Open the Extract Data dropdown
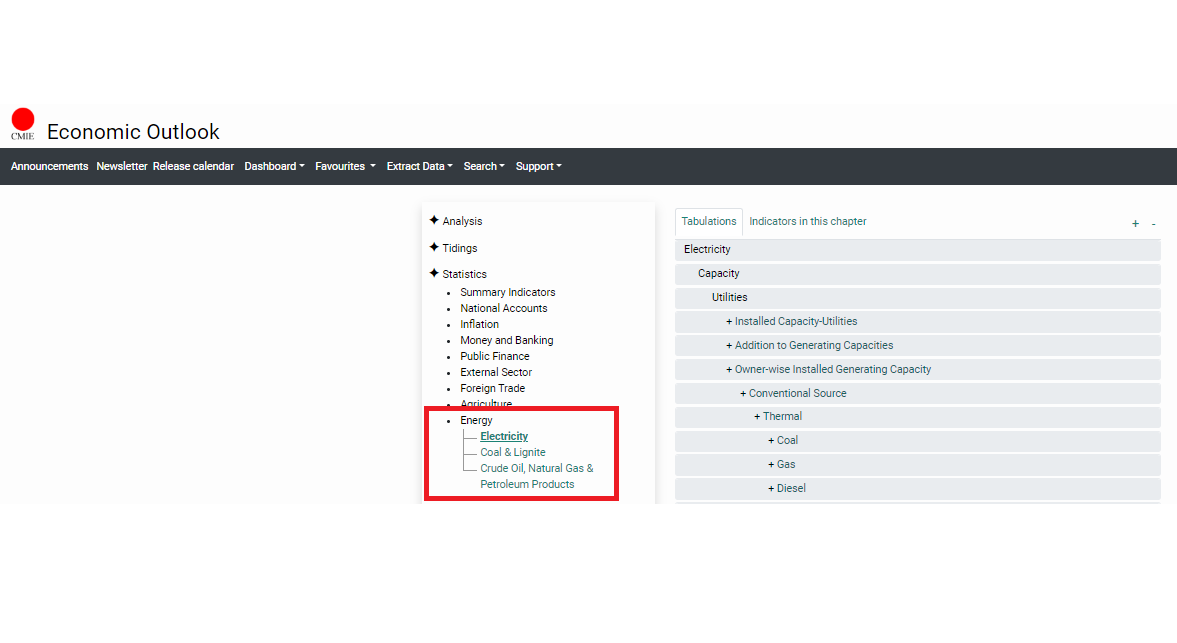This screenshot has height=643, width=1177. click(x=419, y=166)
